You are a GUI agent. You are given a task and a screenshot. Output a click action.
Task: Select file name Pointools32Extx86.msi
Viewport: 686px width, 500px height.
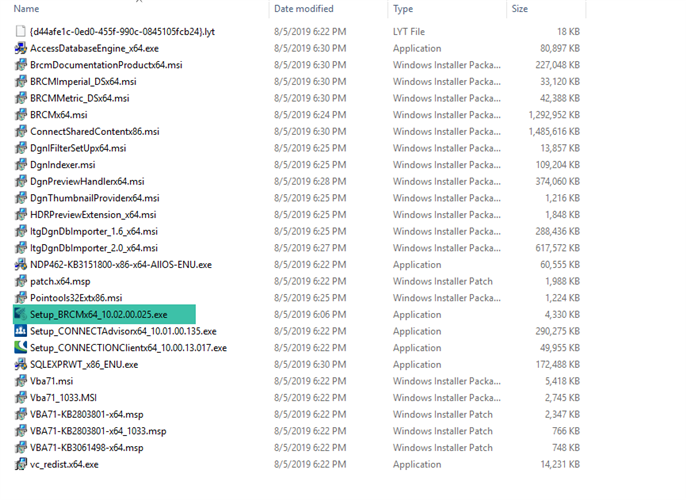(76, 297)
